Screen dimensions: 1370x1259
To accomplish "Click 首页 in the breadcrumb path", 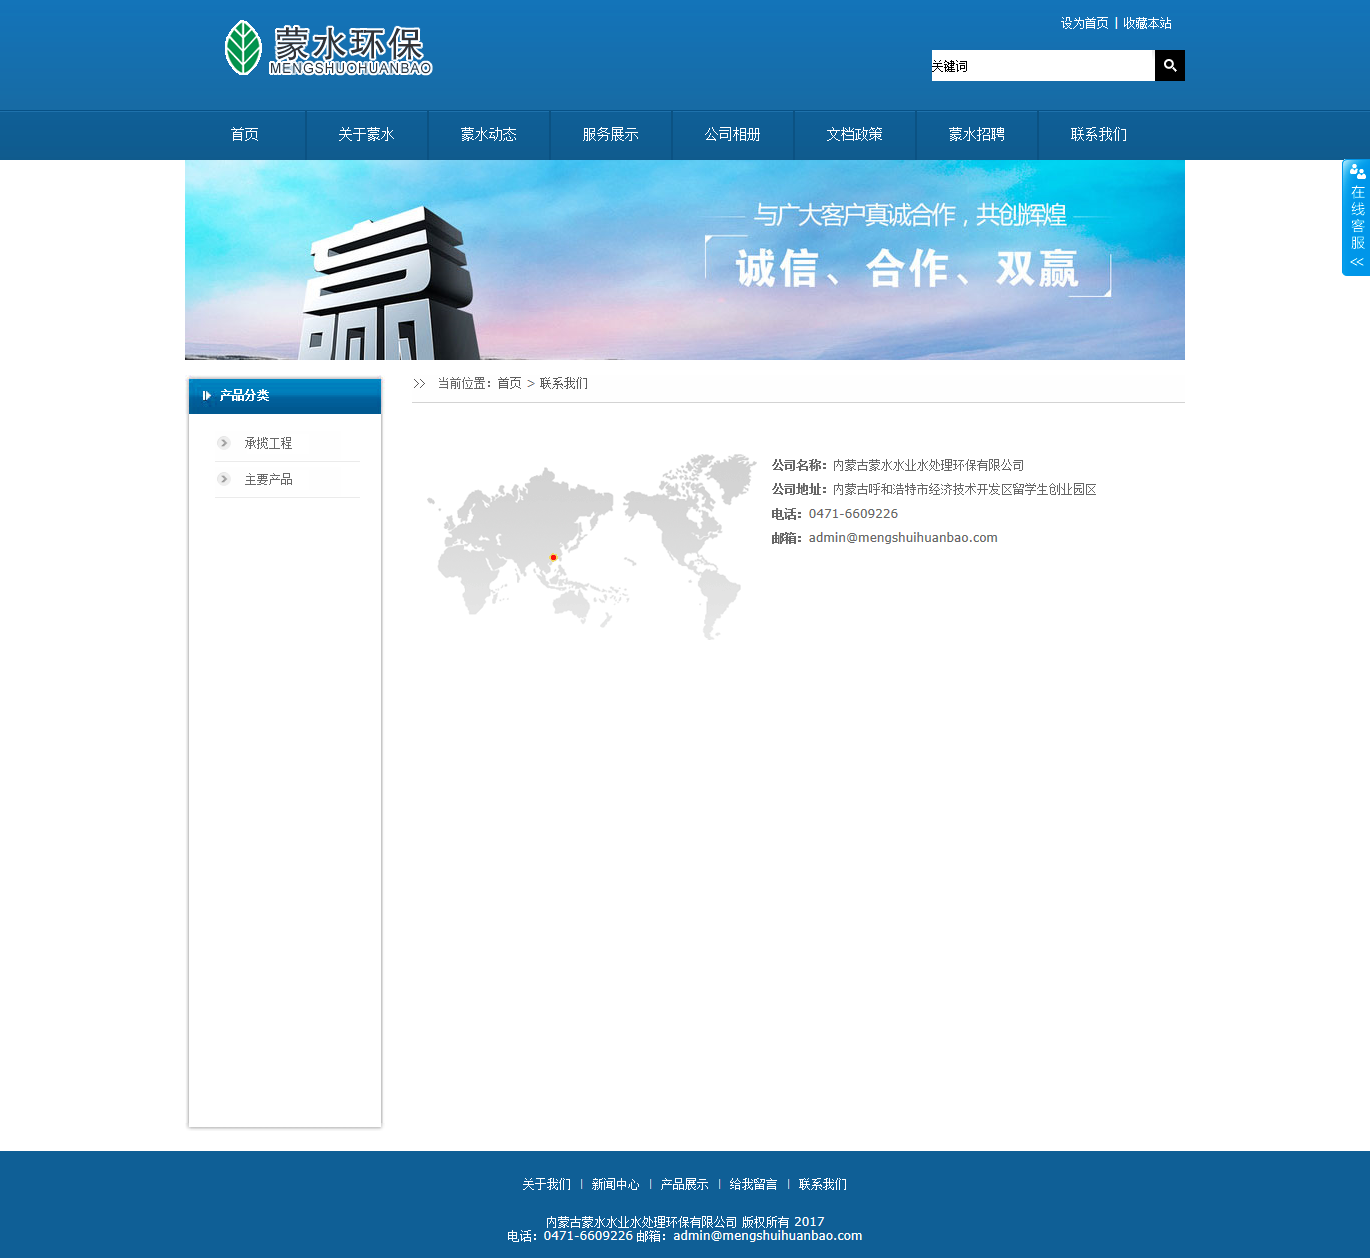I will pos(509,383).
